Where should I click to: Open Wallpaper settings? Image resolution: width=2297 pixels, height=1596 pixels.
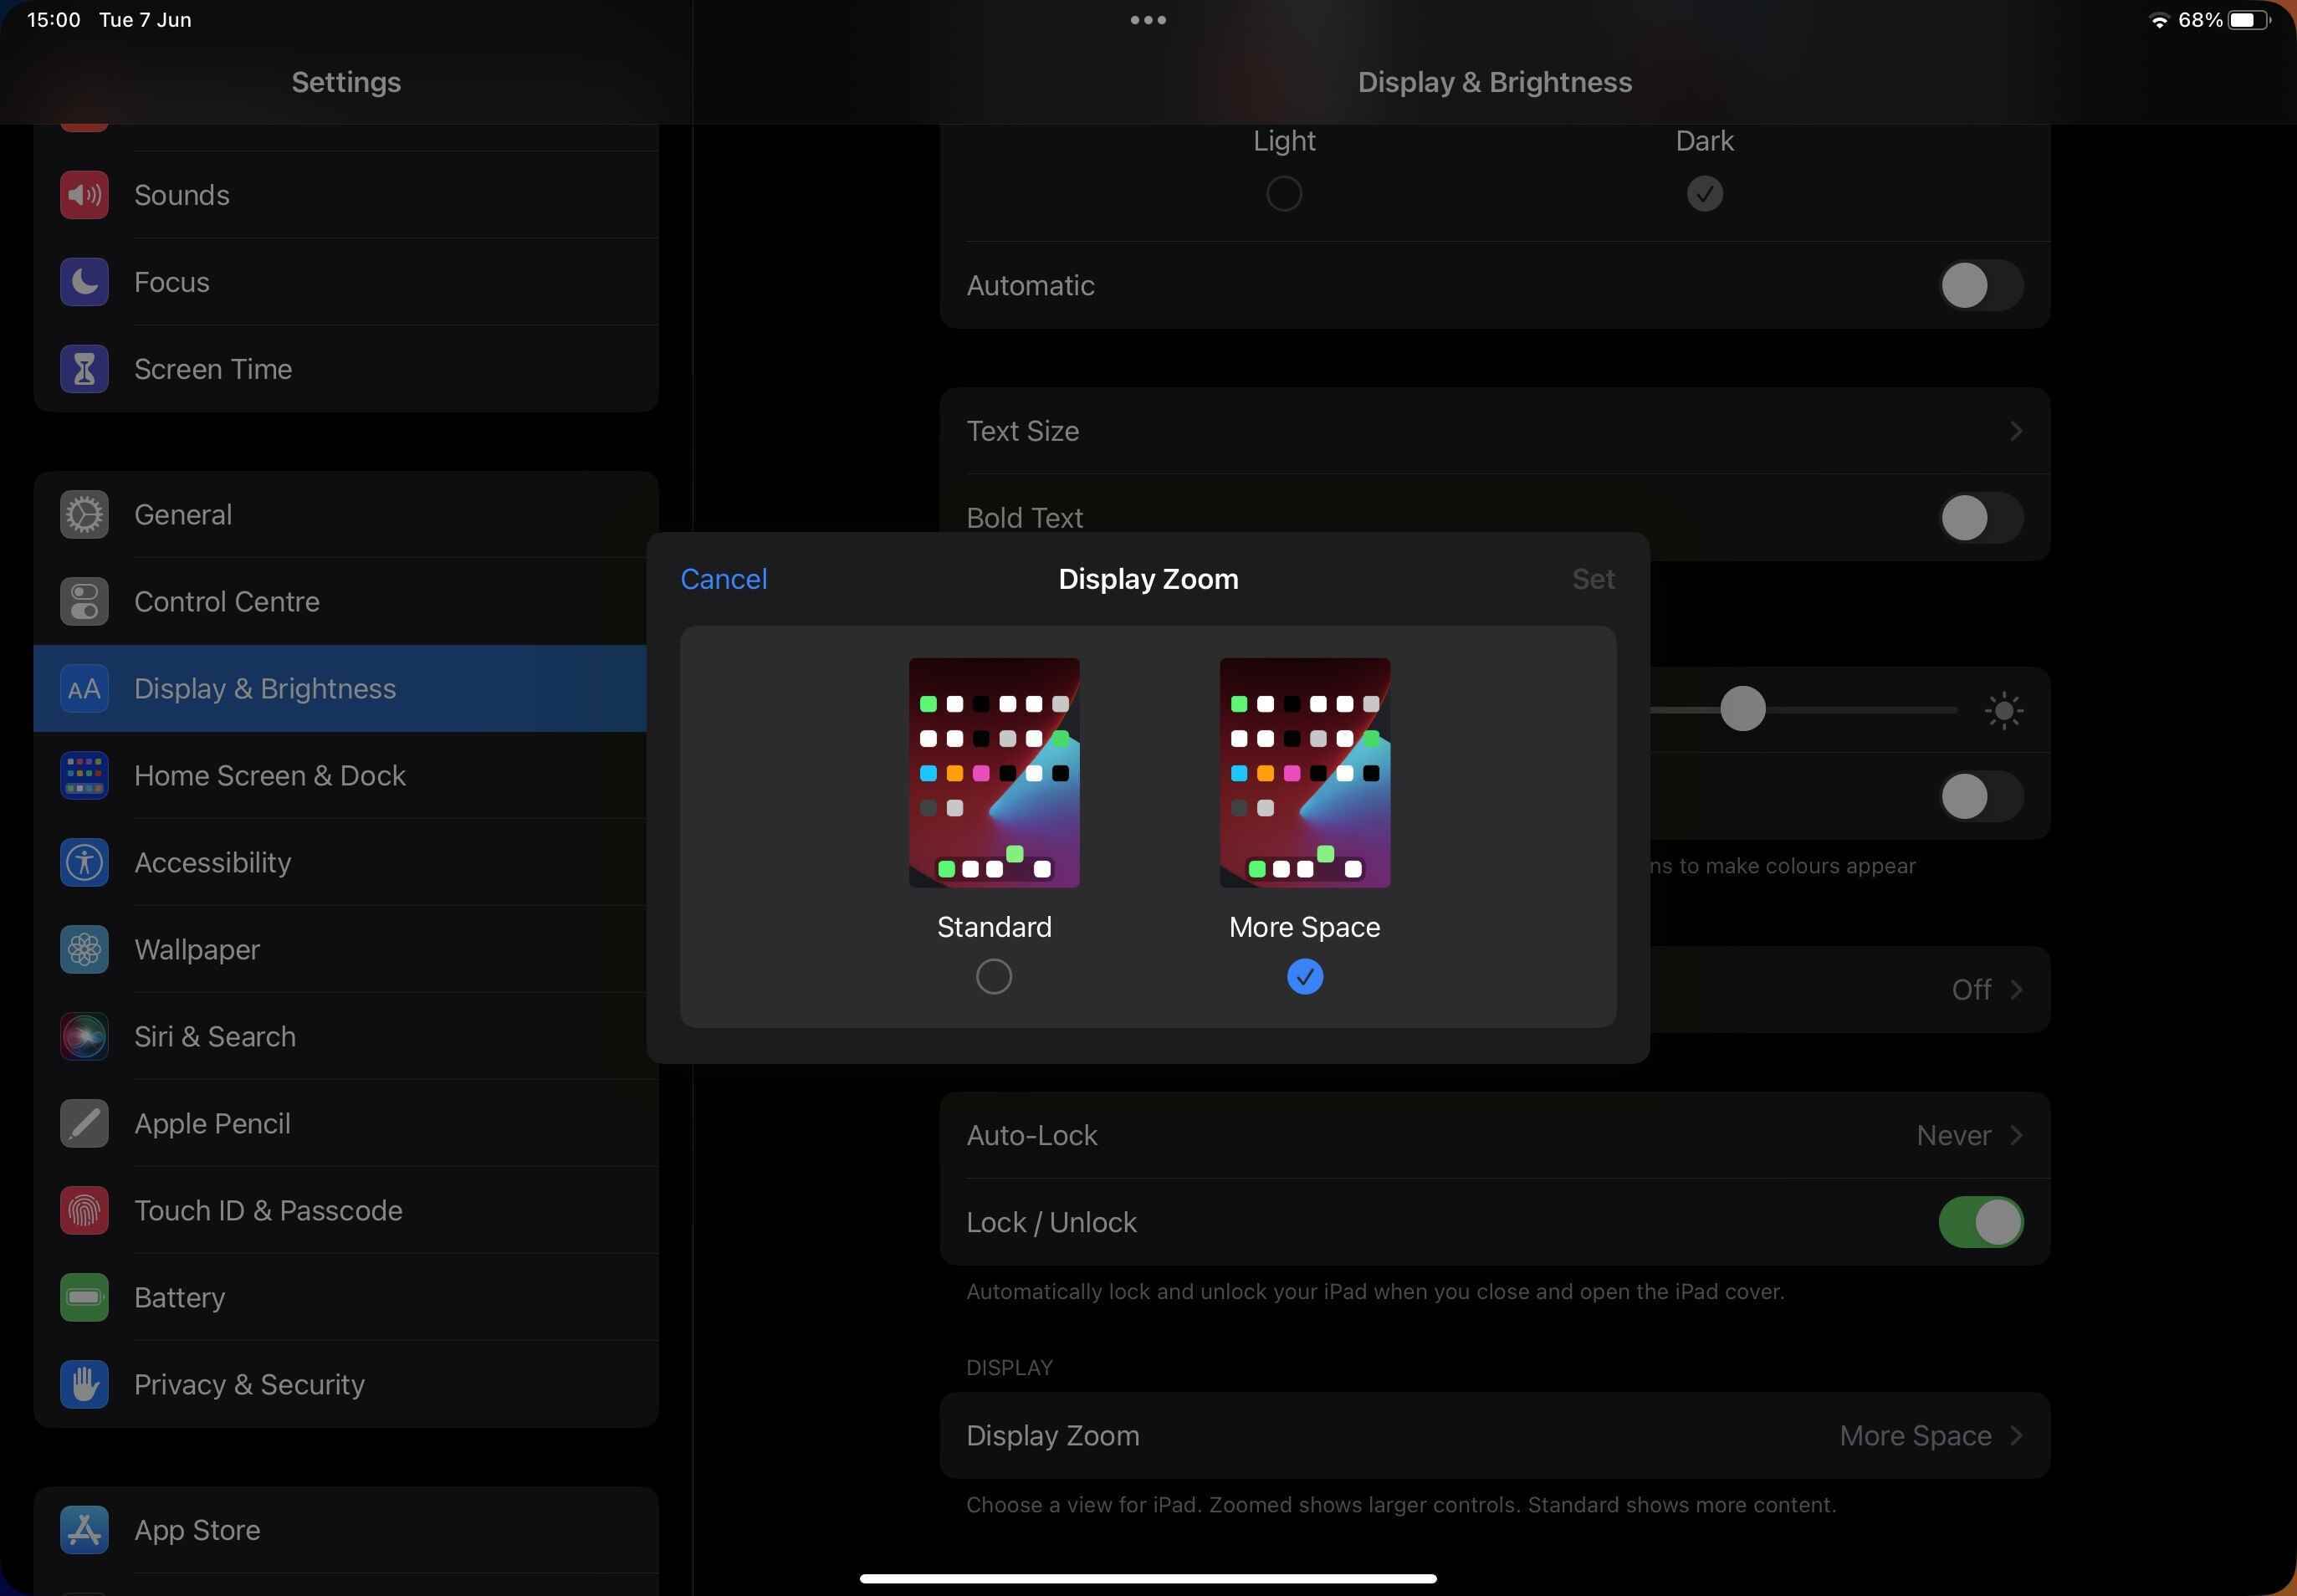(x=196, y=949)
